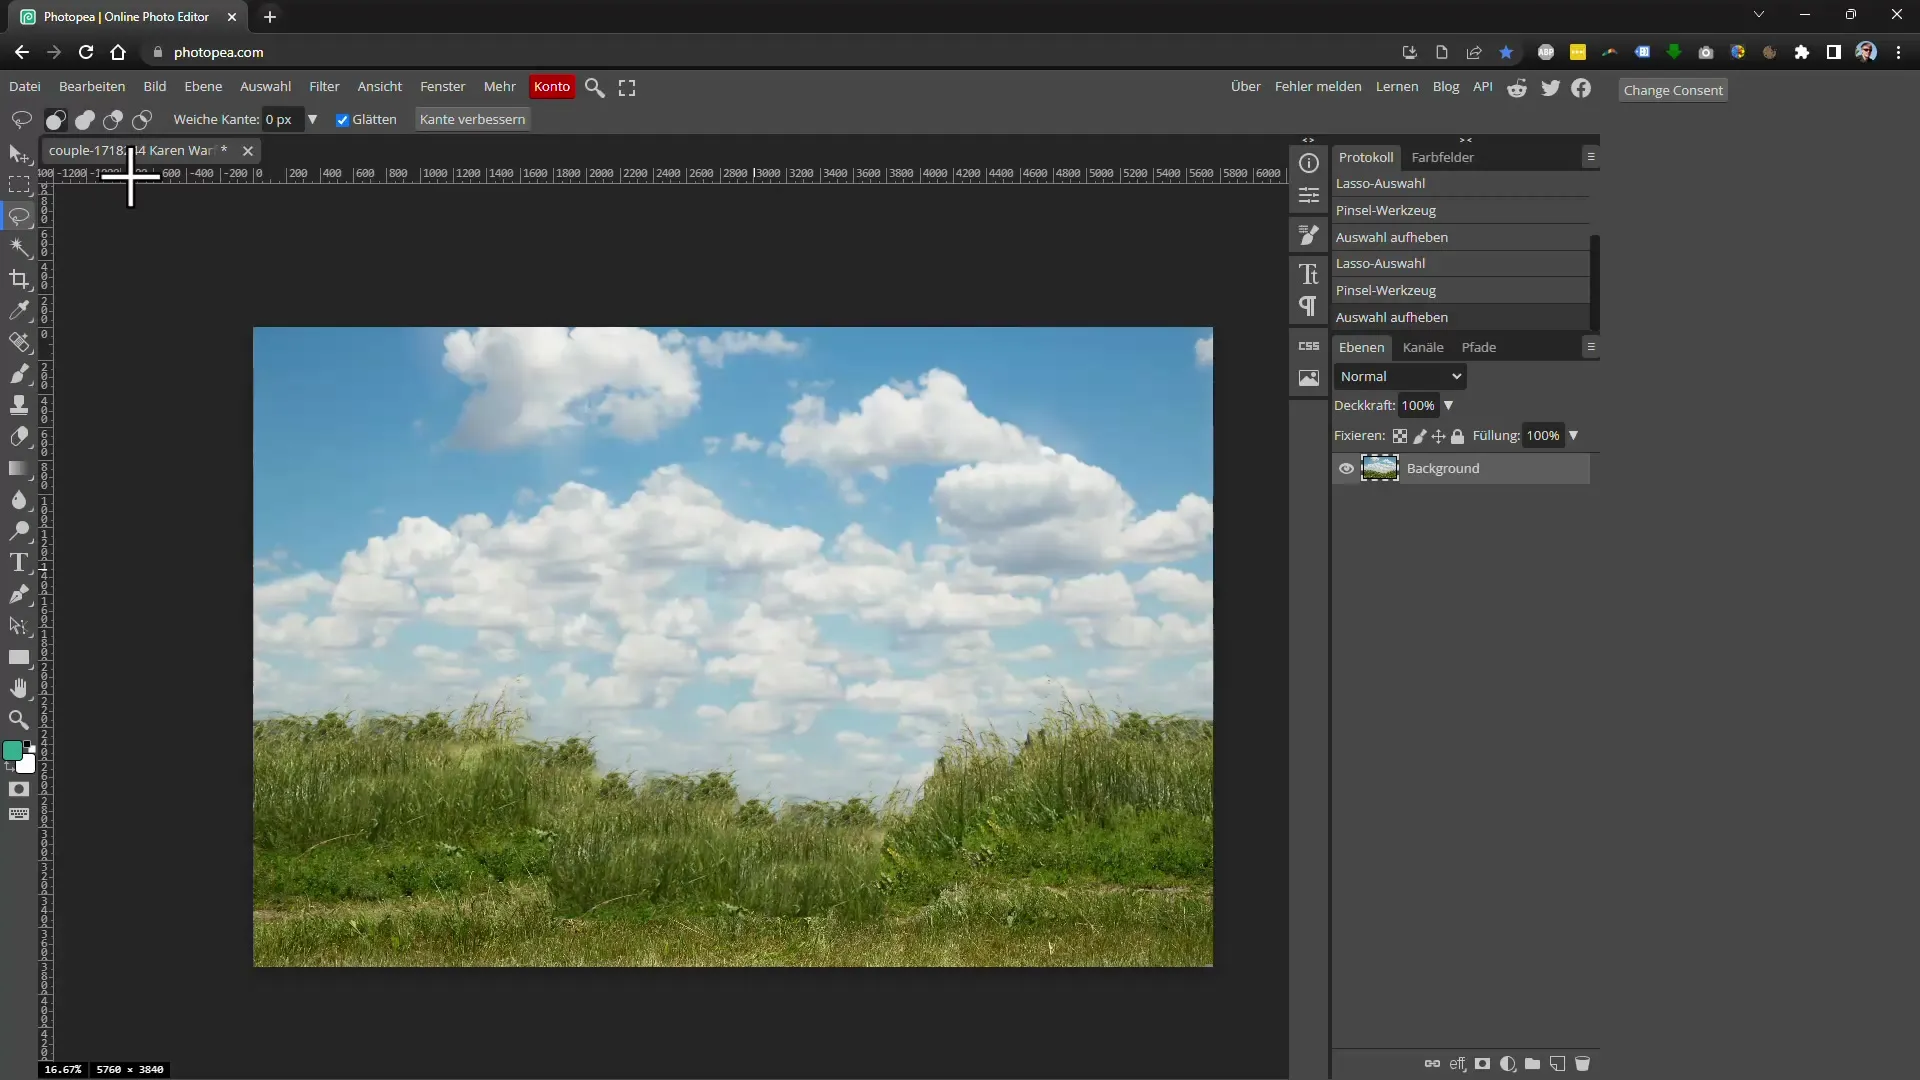Open the Properties sliders panel icon
This screenshot has height=1080, width=1920.
[x=1309, y=196]
